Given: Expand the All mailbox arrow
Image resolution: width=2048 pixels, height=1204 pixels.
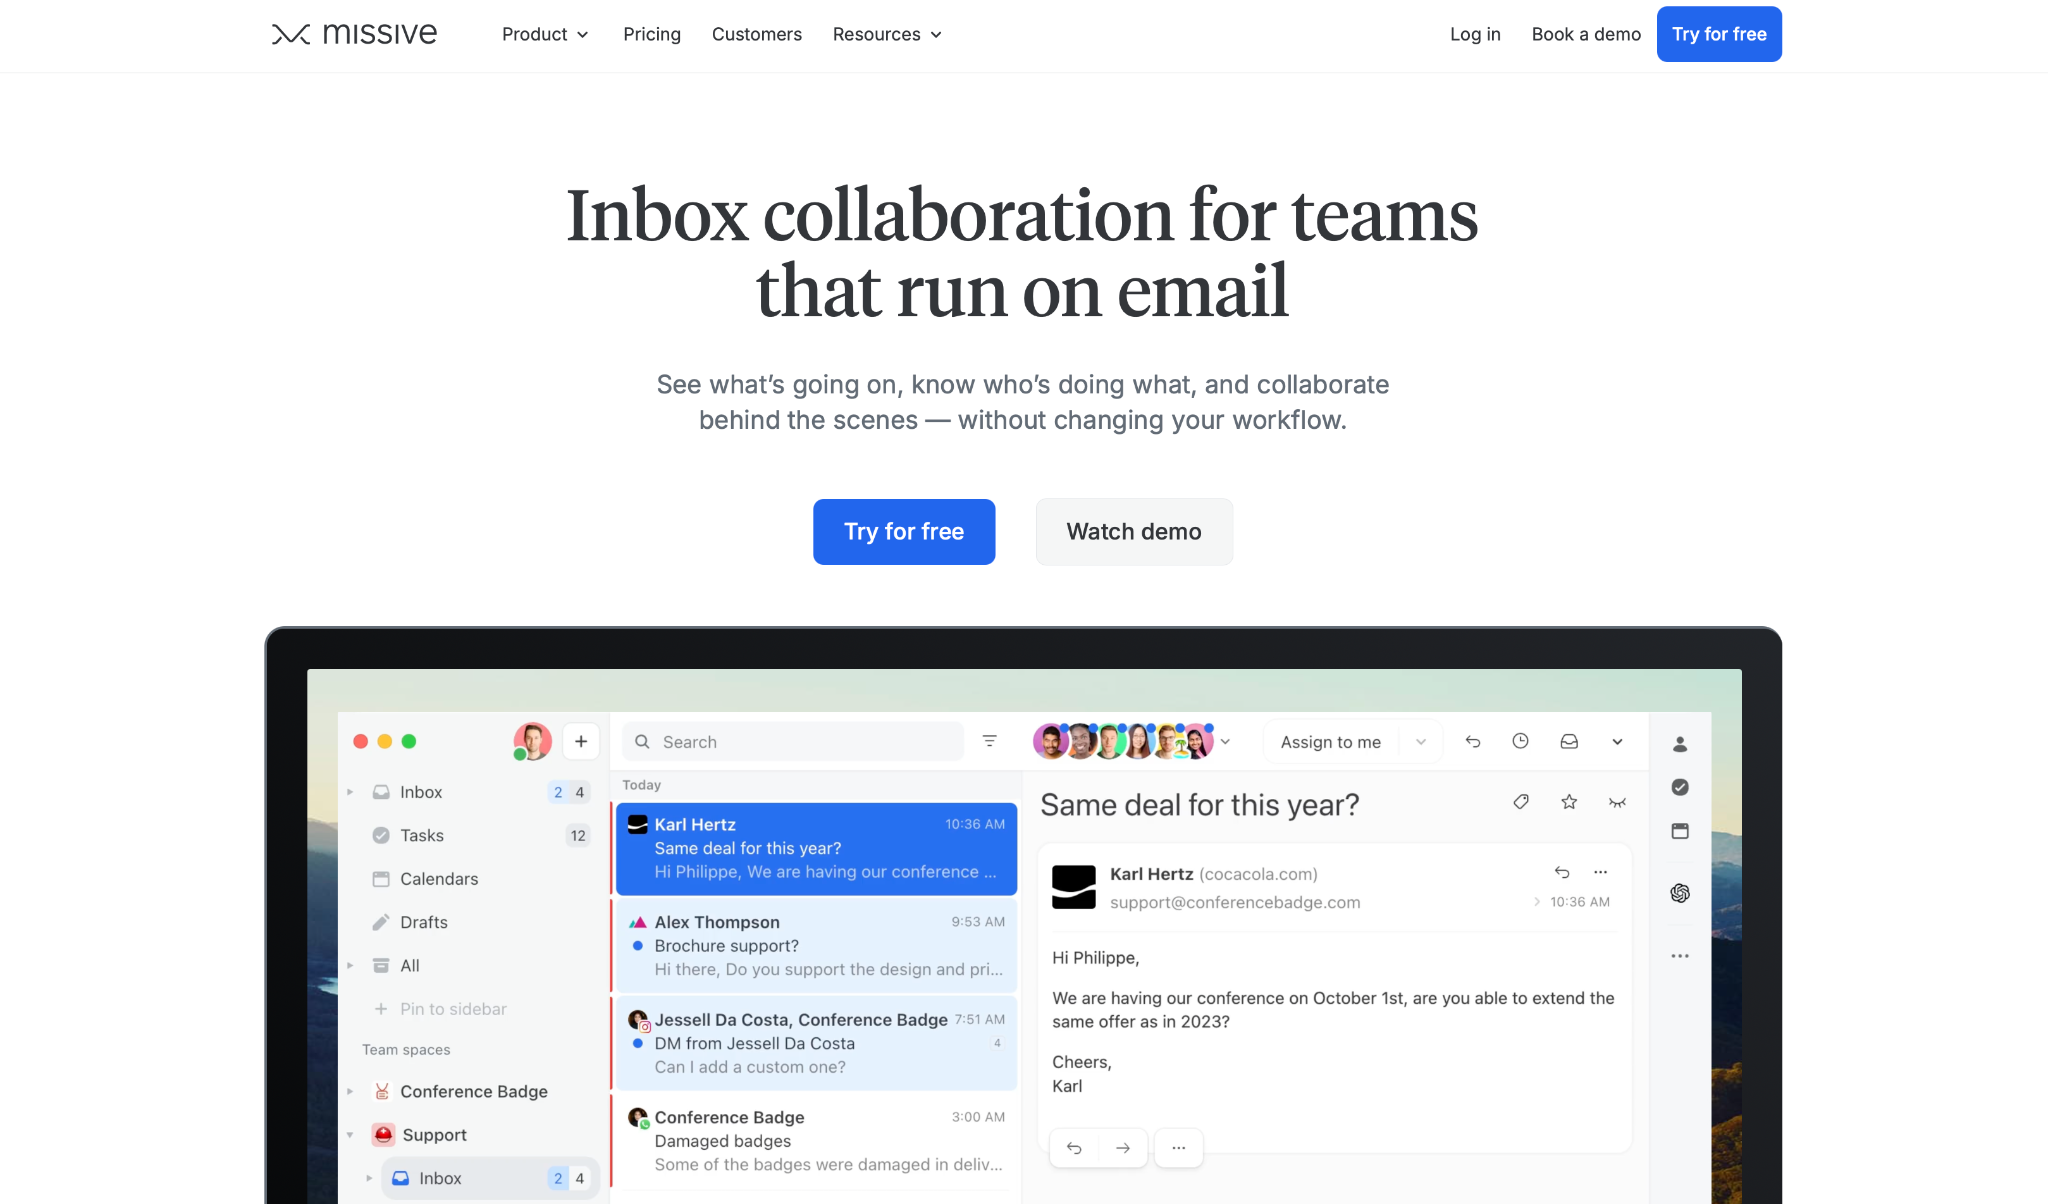Looking at the screenshot, I should [350, 965].
